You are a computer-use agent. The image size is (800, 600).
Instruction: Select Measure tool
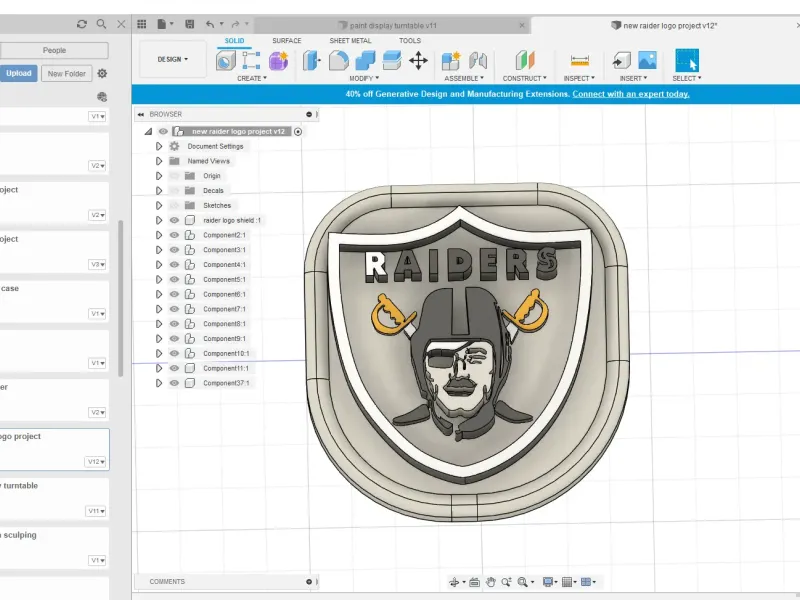coord(580,61)
